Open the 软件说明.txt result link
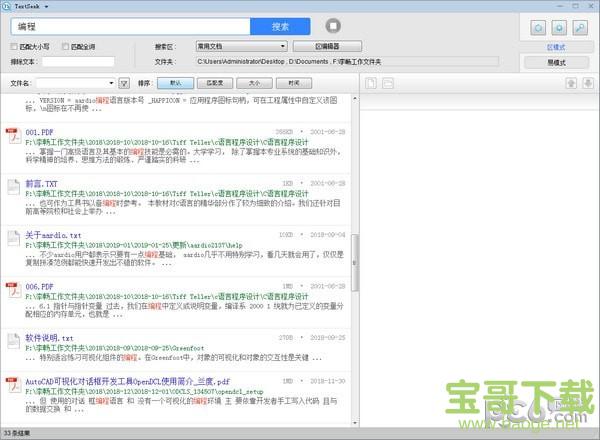Screen dimensions: 600x440 click(49, 338)
